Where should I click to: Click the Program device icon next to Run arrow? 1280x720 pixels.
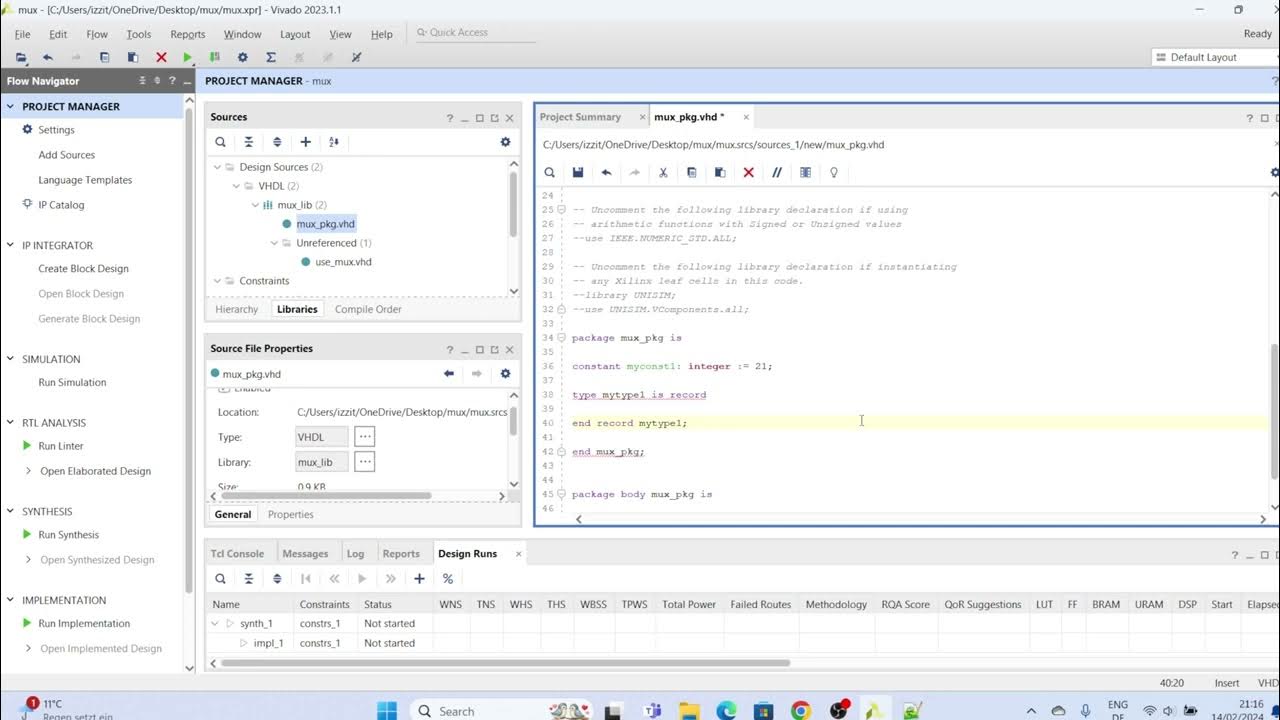(x=214, y=57)
